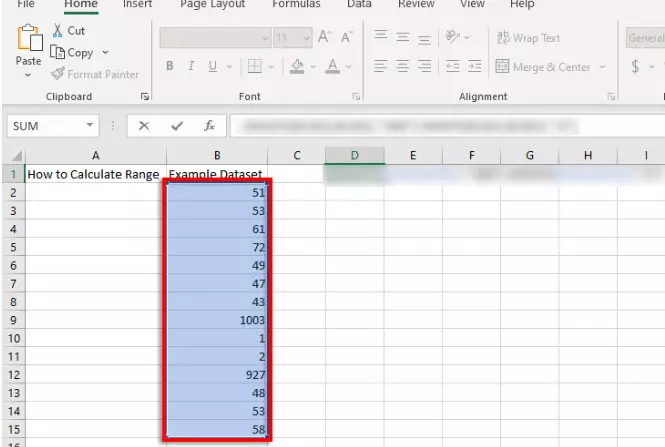Increase indent icon
This screenshot has width=665, height=447.
[x=475, y=66]
